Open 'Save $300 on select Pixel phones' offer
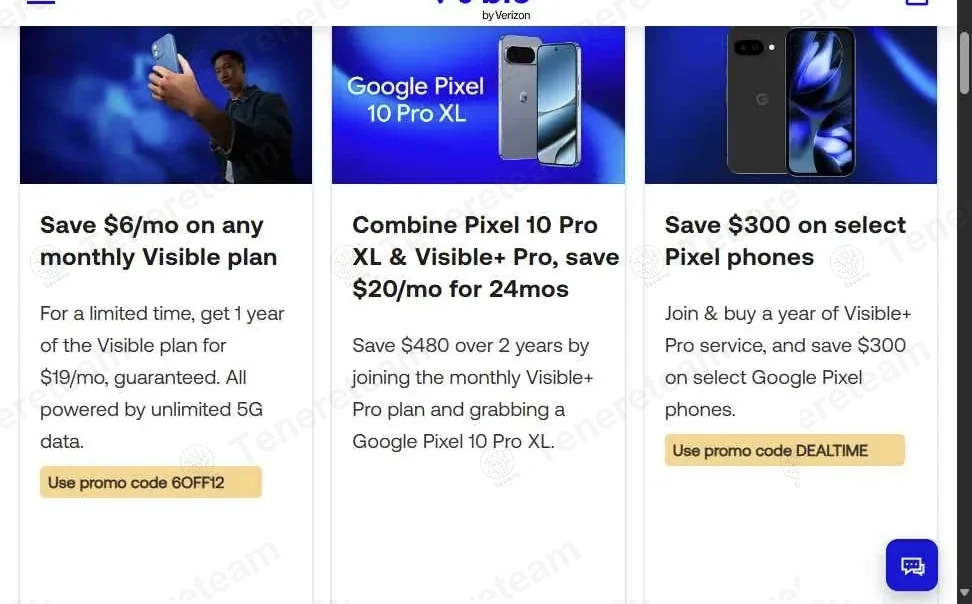The height and width of the screenshot is (604, 972). [x=785, y=241]
